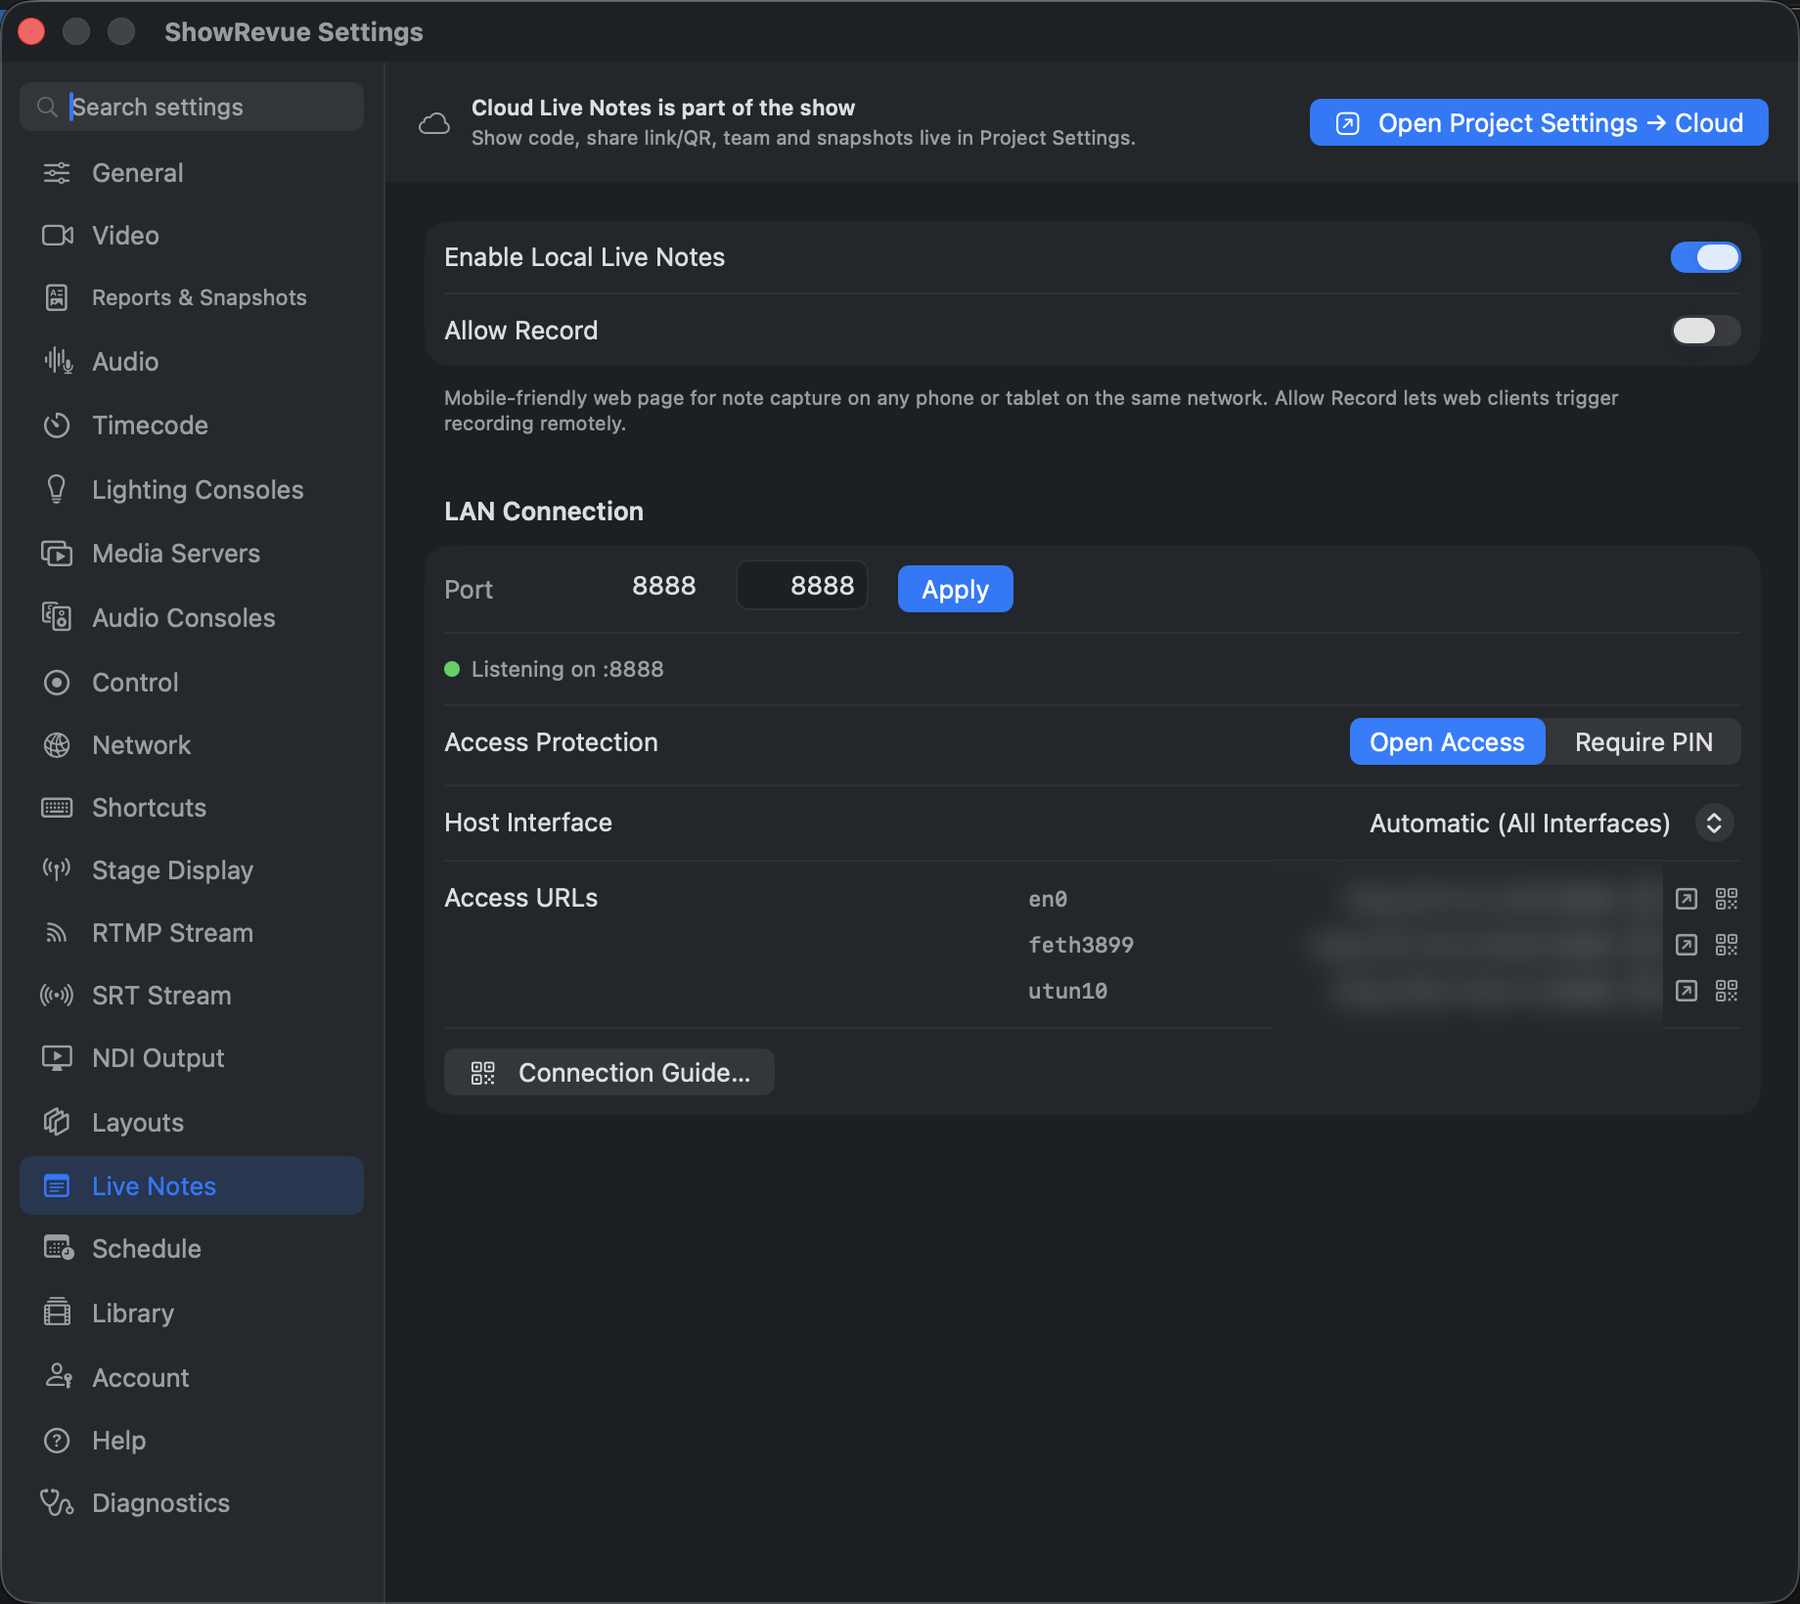The width and height of the screenshot is (1800, 1604).
Task: Click the Reports & Snapshots icon
Action: click(57, 297)
